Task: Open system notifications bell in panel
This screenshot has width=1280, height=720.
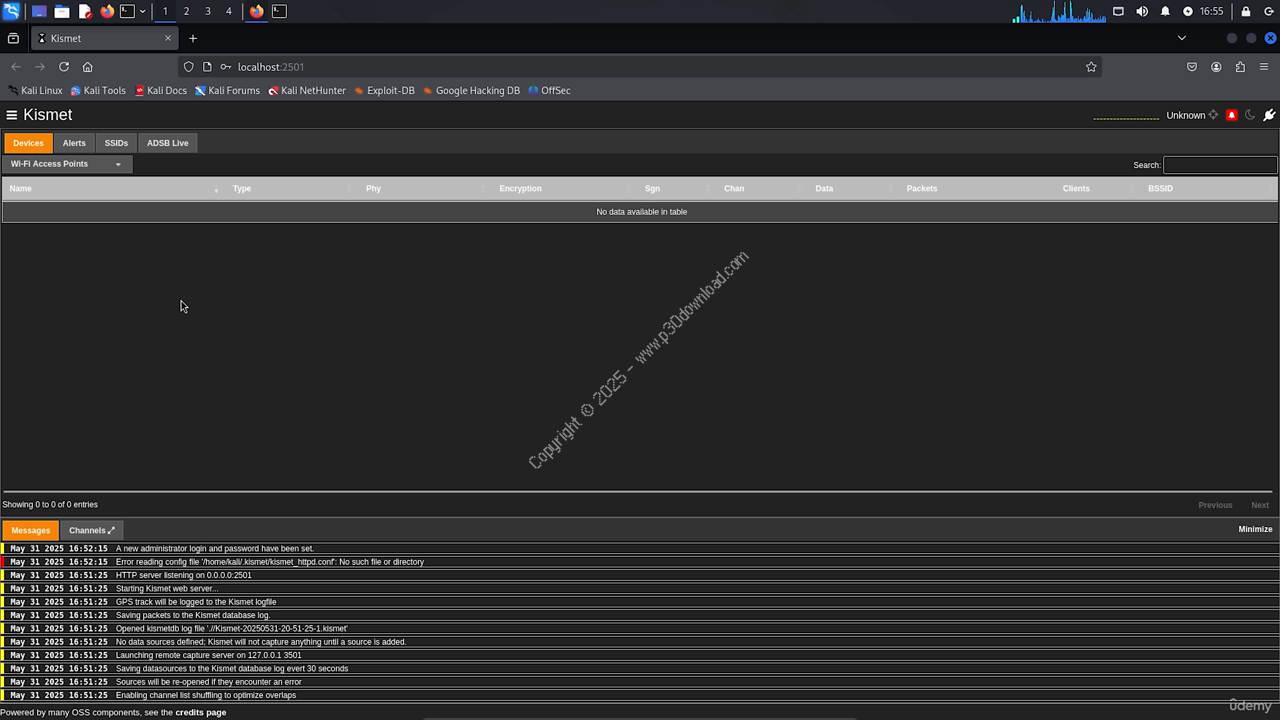Action: 1165,11
